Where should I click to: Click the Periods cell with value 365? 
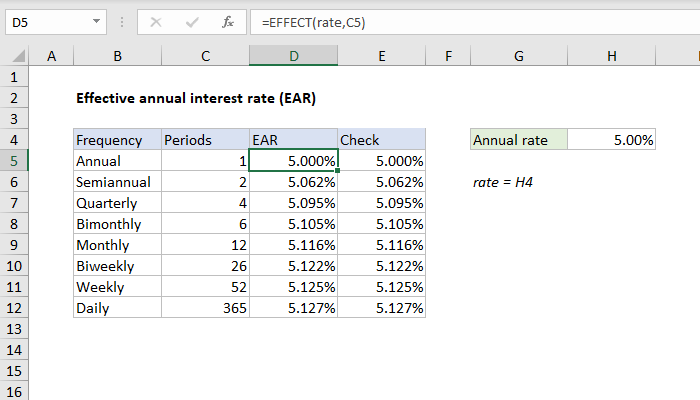tap(205, 308)
